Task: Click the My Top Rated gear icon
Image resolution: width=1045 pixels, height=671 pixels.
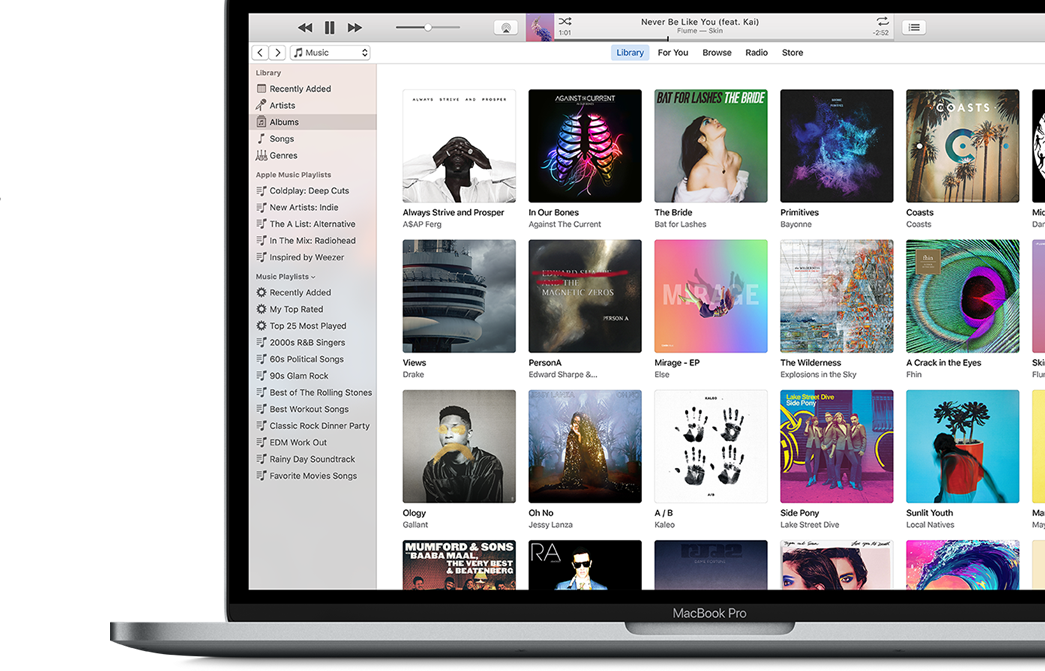Action: coord(261,309)
